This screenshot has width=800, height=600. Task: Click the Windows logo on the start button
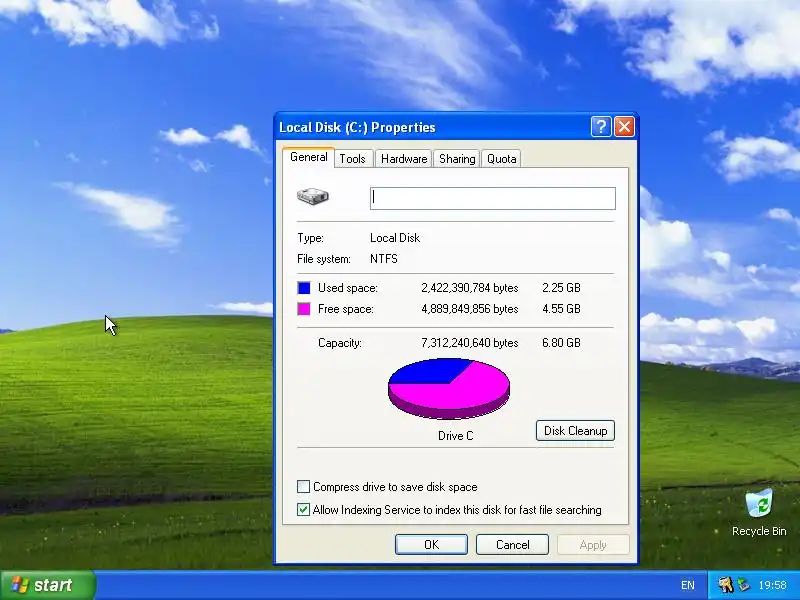coord(20,585)
